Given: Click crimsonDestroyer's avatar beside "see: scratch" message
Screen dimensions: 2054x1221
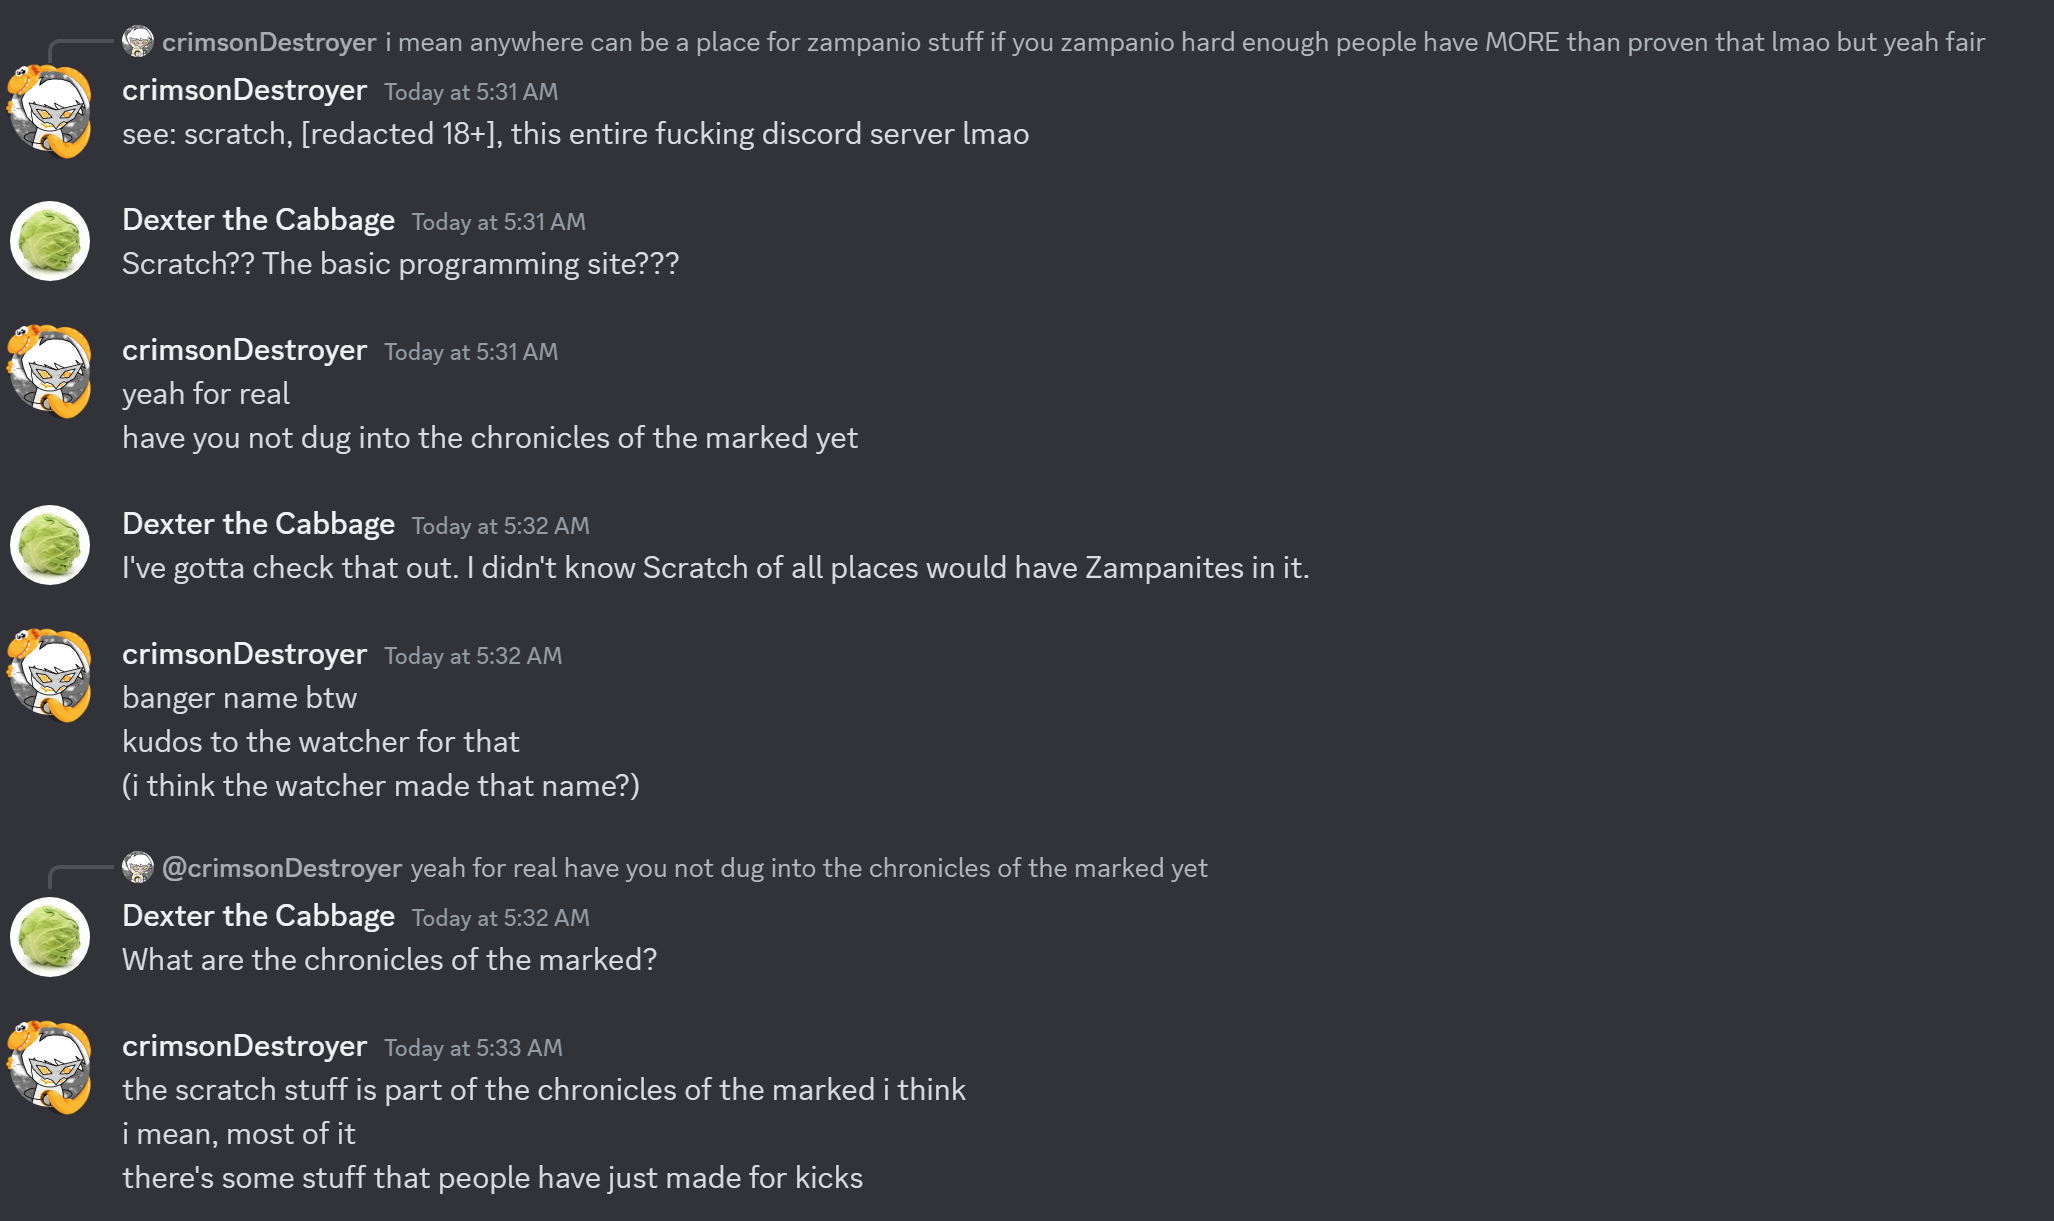Looking at the screenshot, I should coord(49,111).
